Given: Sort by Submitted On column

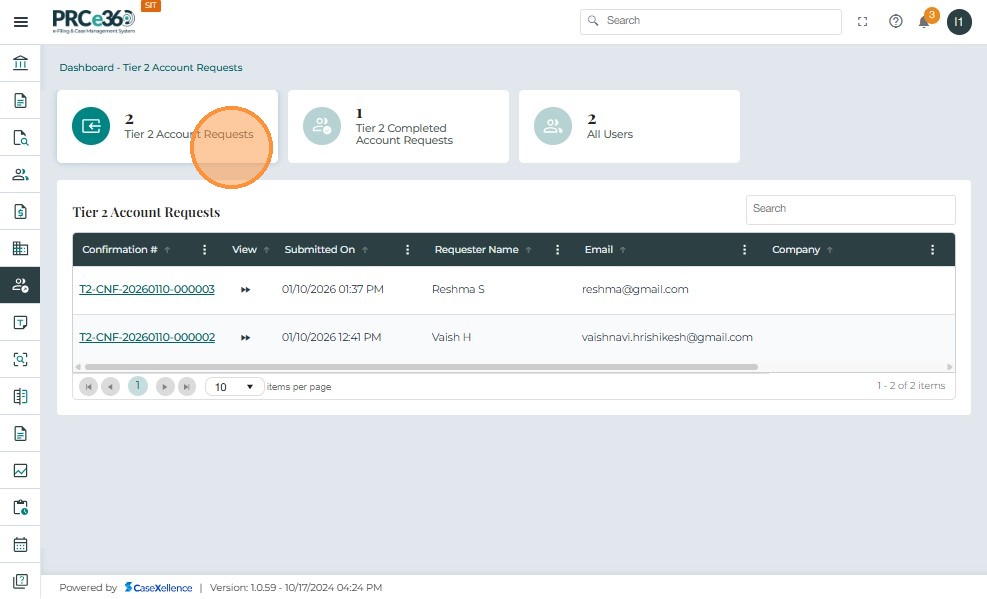Looking at the screenshot, I should point(320,250).
